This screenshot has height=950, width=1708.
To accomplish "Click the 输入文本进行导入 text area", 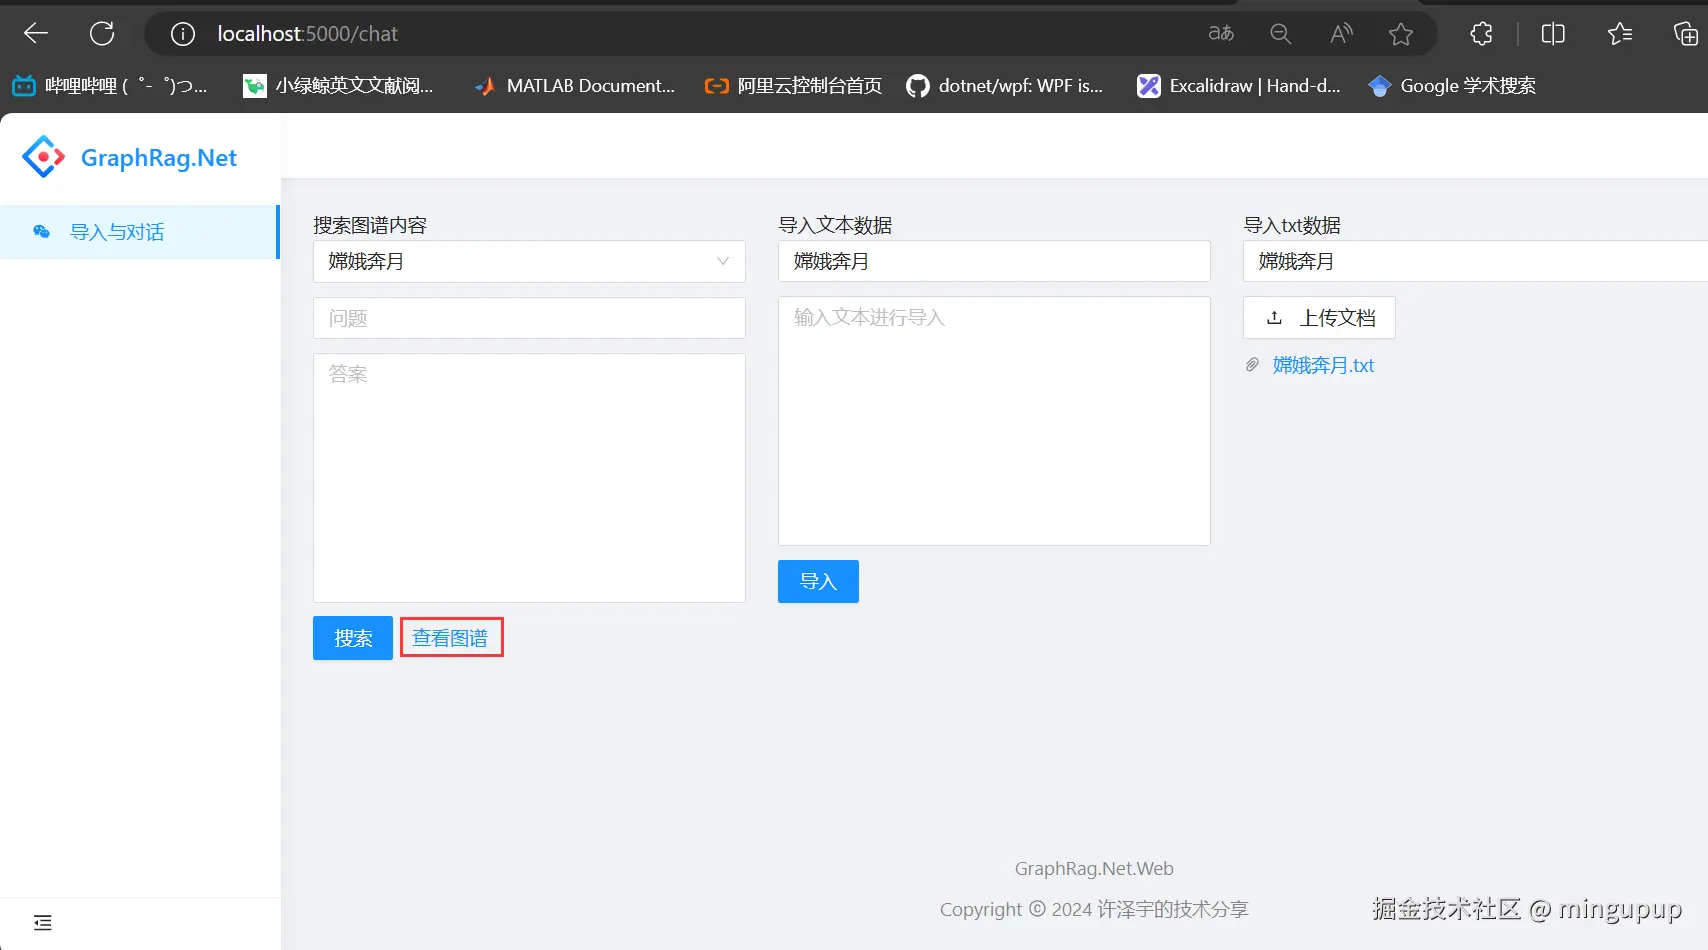I will coord(994,421).
